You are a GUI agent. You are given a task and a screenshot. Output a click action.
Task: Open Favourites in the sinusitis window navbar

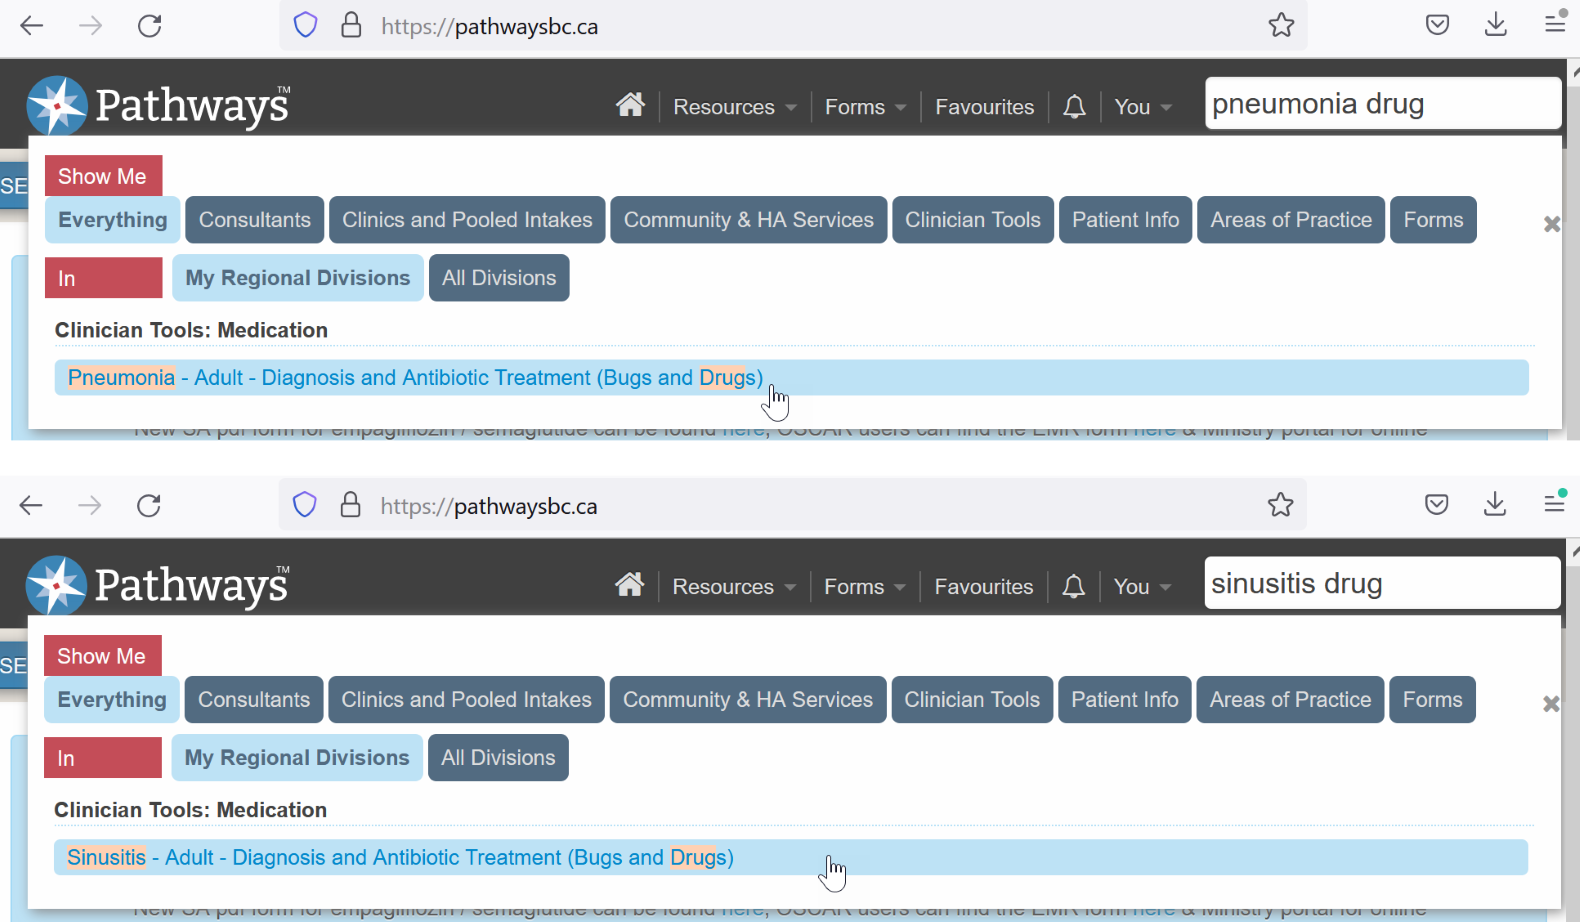(x=983, y=587)
